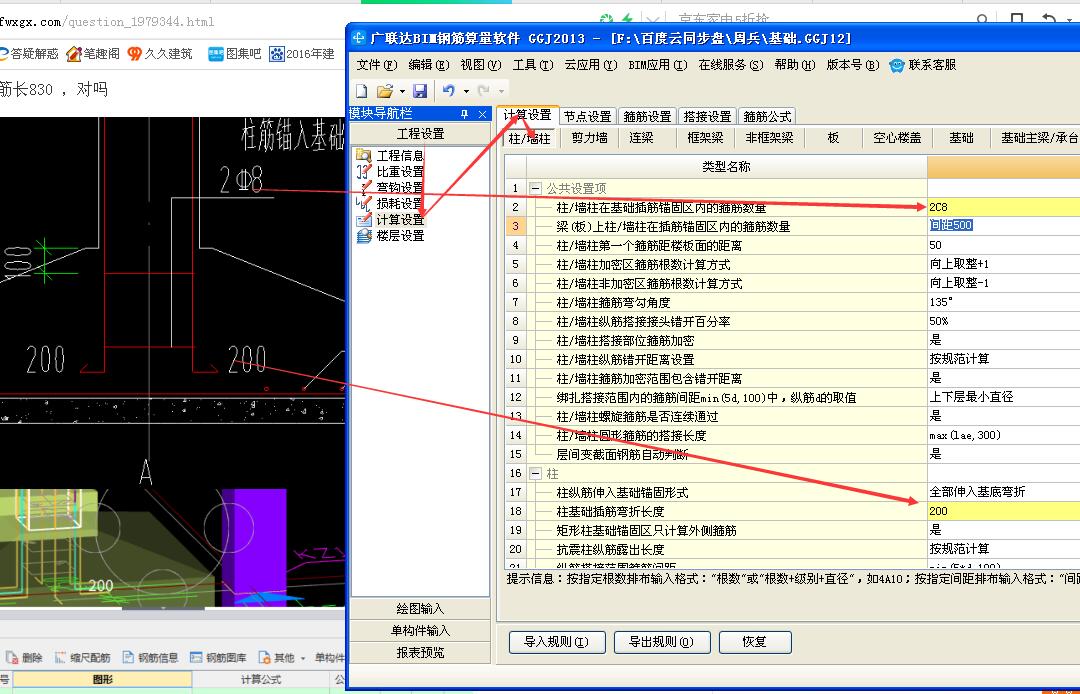Click the 联系客服 customer service icon
The height and width of the screenshot is (694, 1080).
click(x=896, y=65)
